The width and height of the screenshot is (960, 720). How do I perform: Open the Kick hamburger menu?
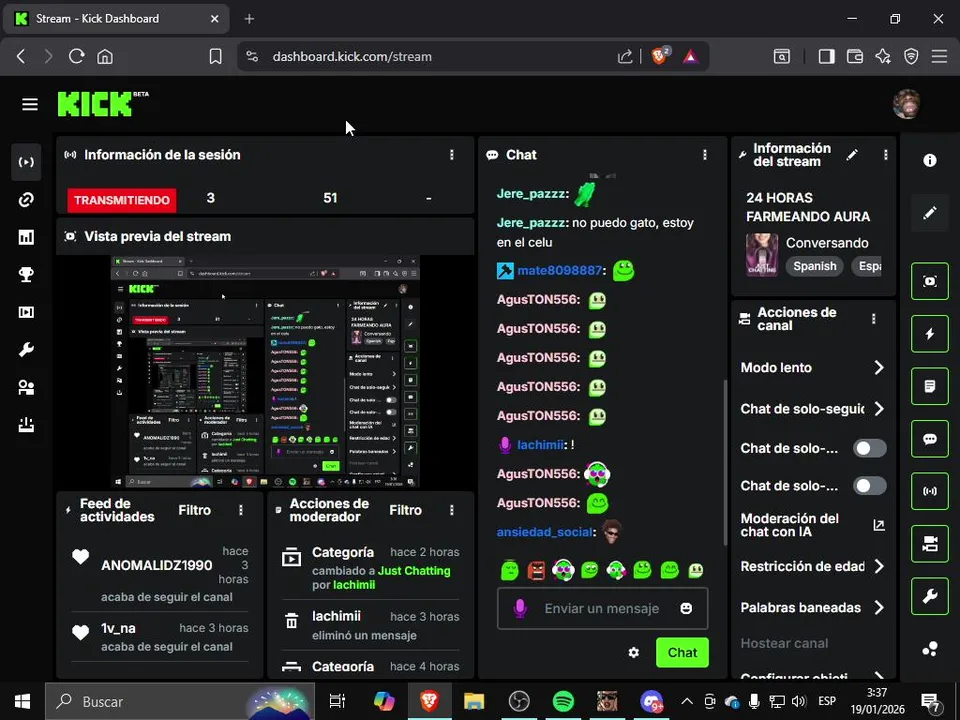click(x=29, y=104)
